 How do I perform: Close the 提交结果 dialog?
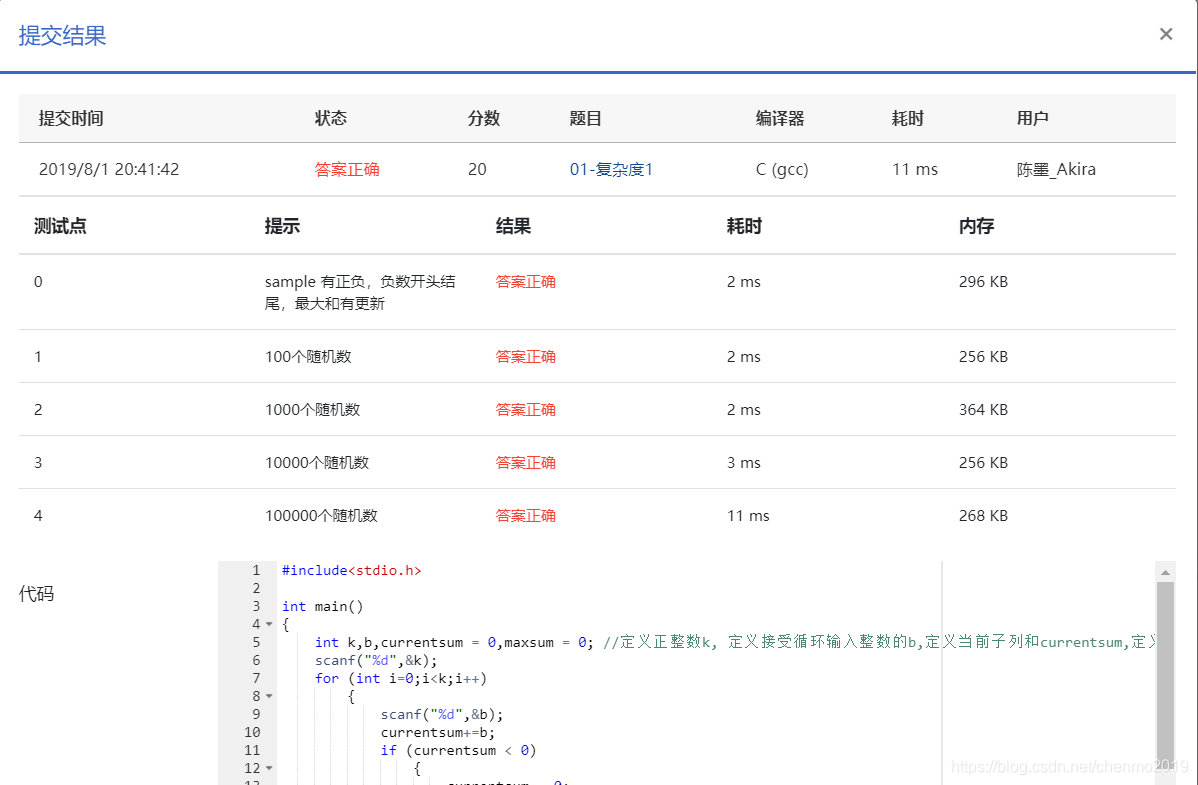coord(1165,34)
